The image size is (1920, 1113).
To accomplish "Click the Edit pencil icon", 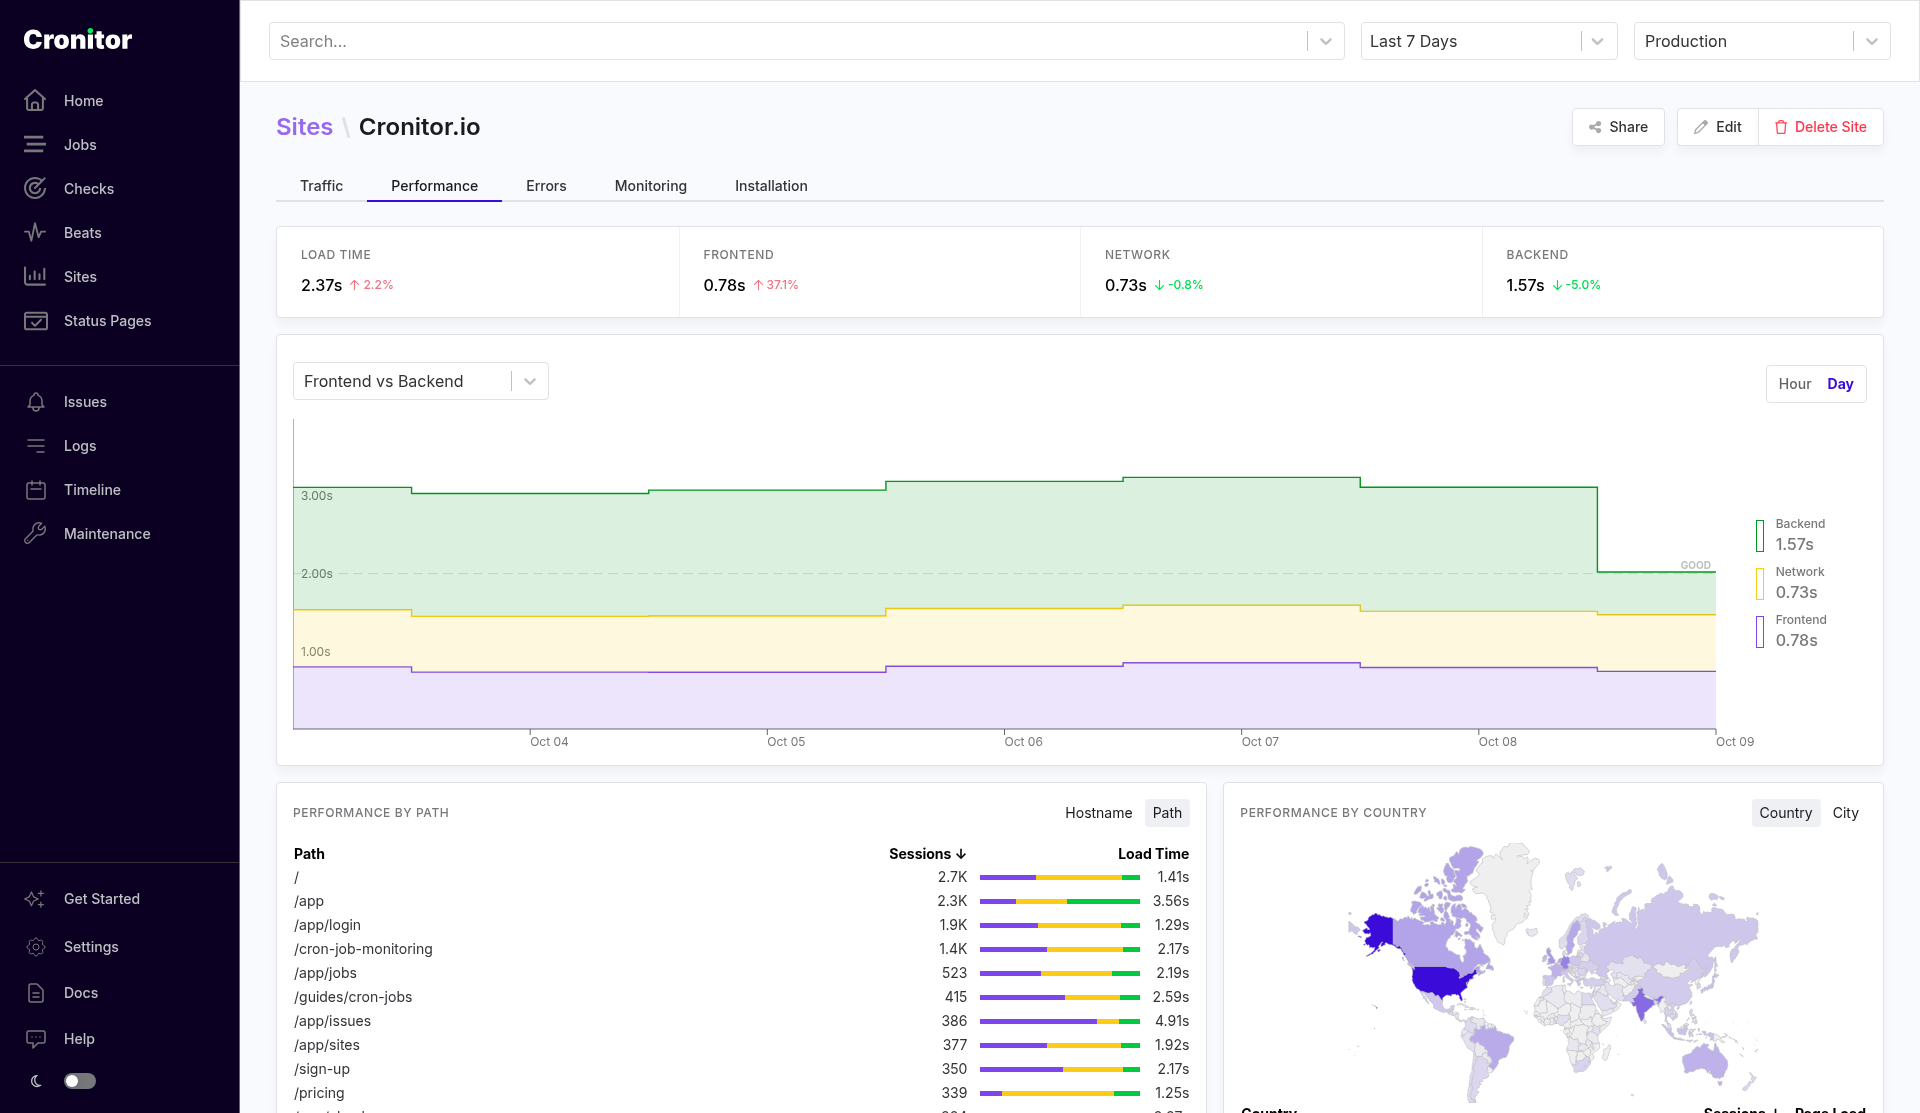I will [1701, 127].
